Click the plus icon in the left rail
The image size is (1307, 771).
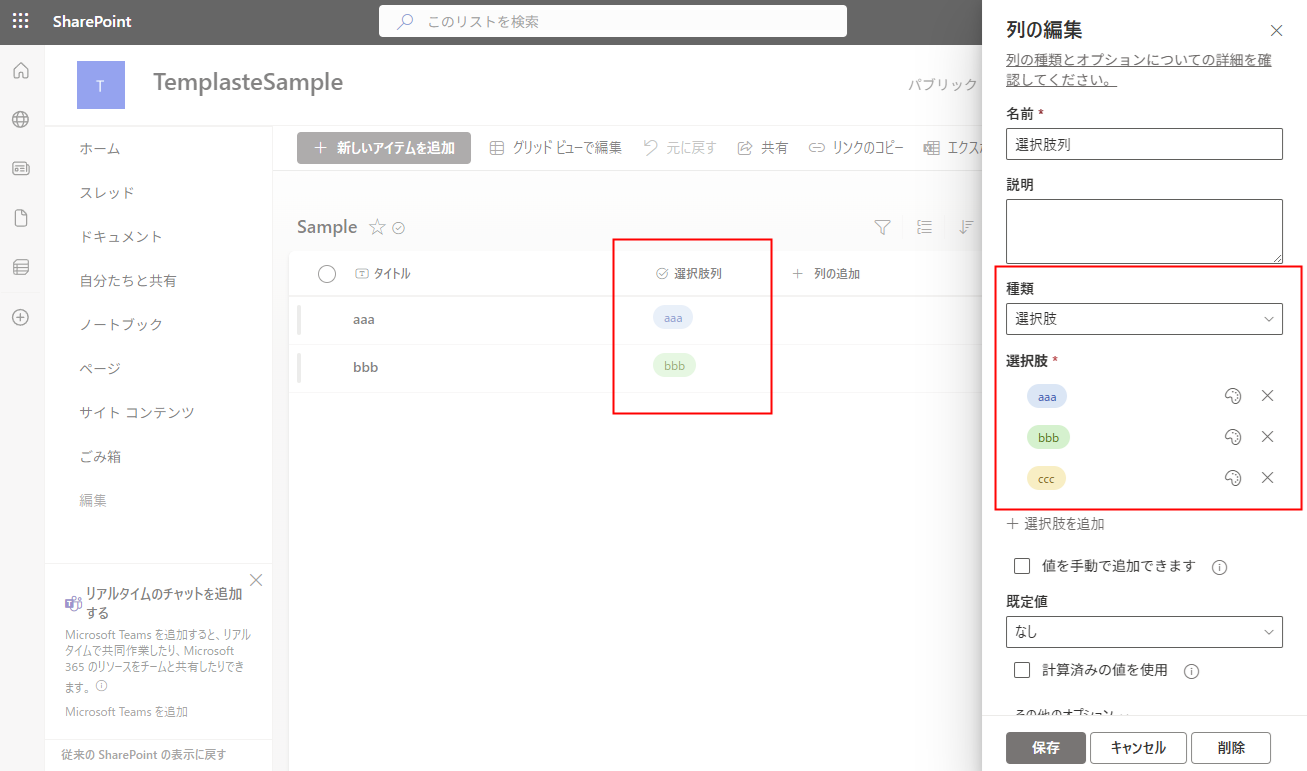20,317
